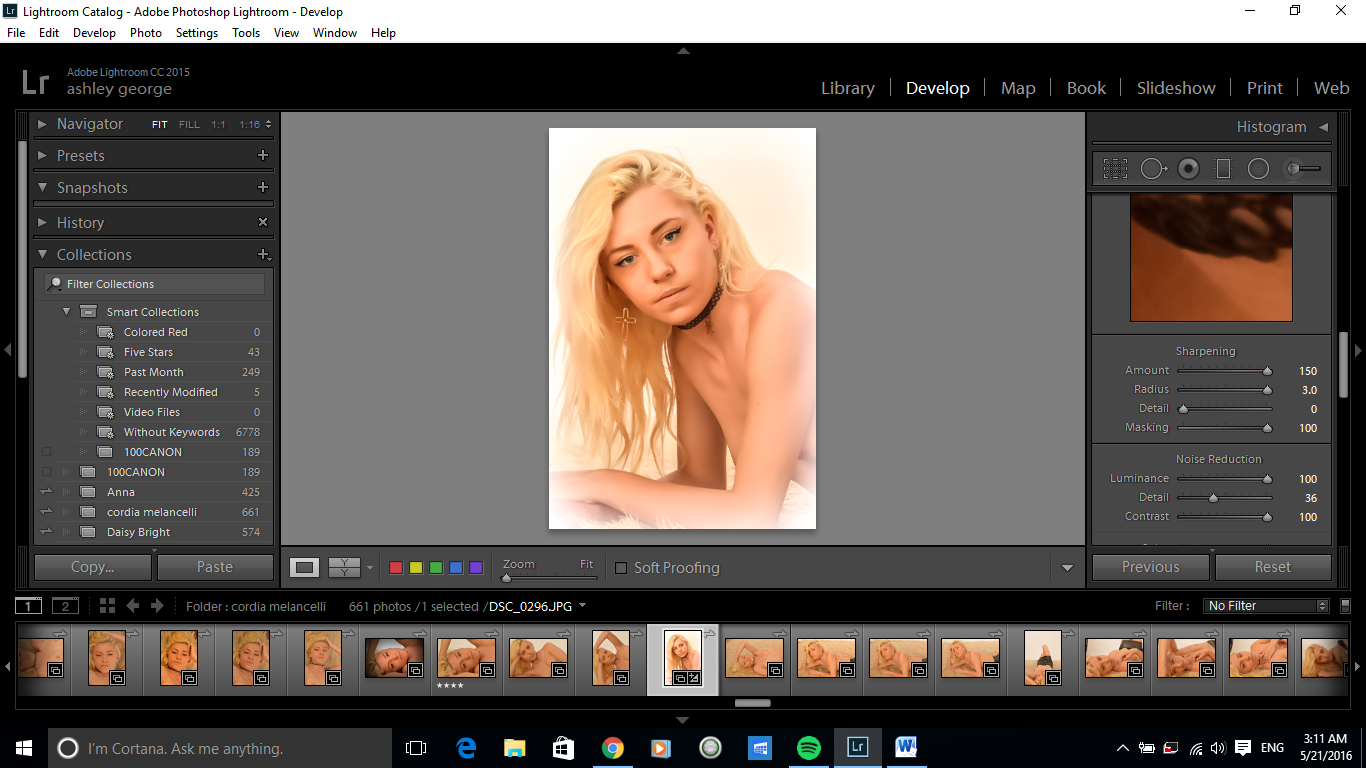The image size is (1366, 768).
Task: Switch to the Library module
Action: [x=848, y=88]
